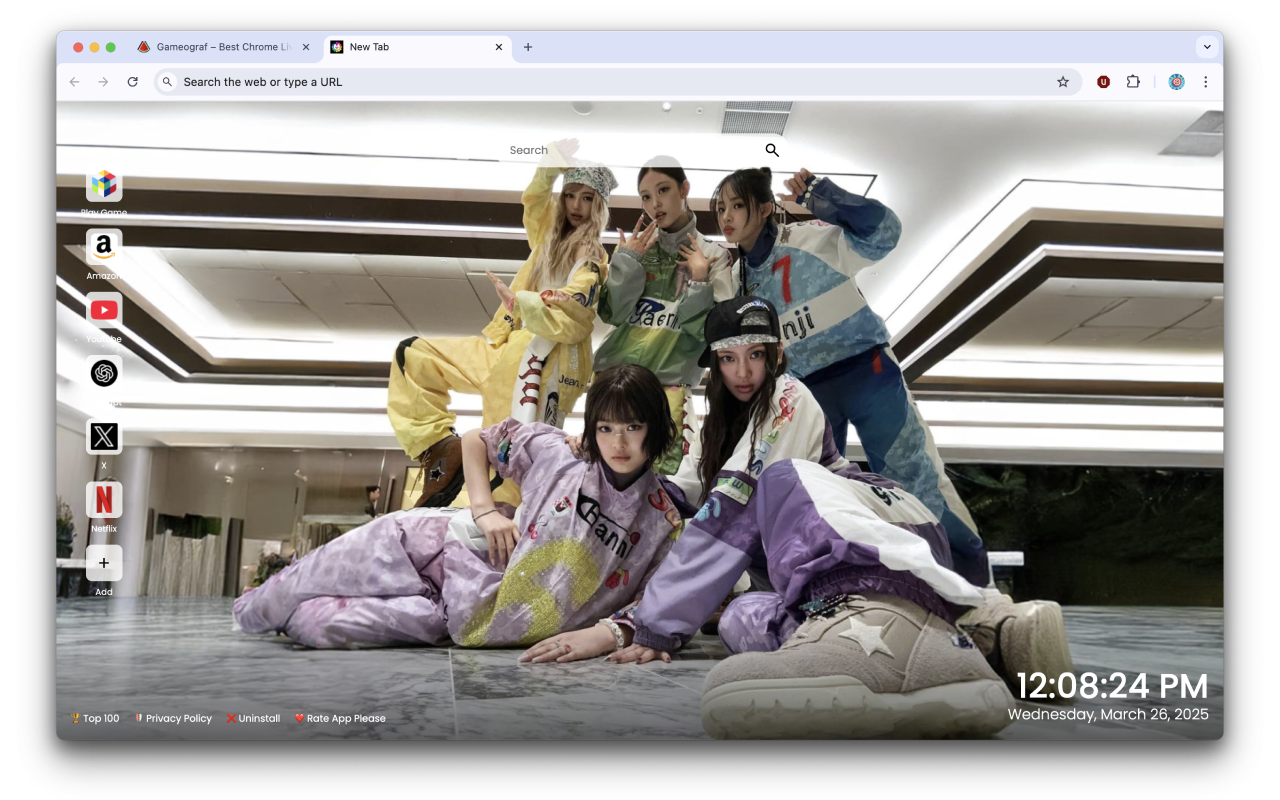The width and height of the screenshot is (1280, 800).
Task: Open the Top 100 link
Action: tap(96, 718)
